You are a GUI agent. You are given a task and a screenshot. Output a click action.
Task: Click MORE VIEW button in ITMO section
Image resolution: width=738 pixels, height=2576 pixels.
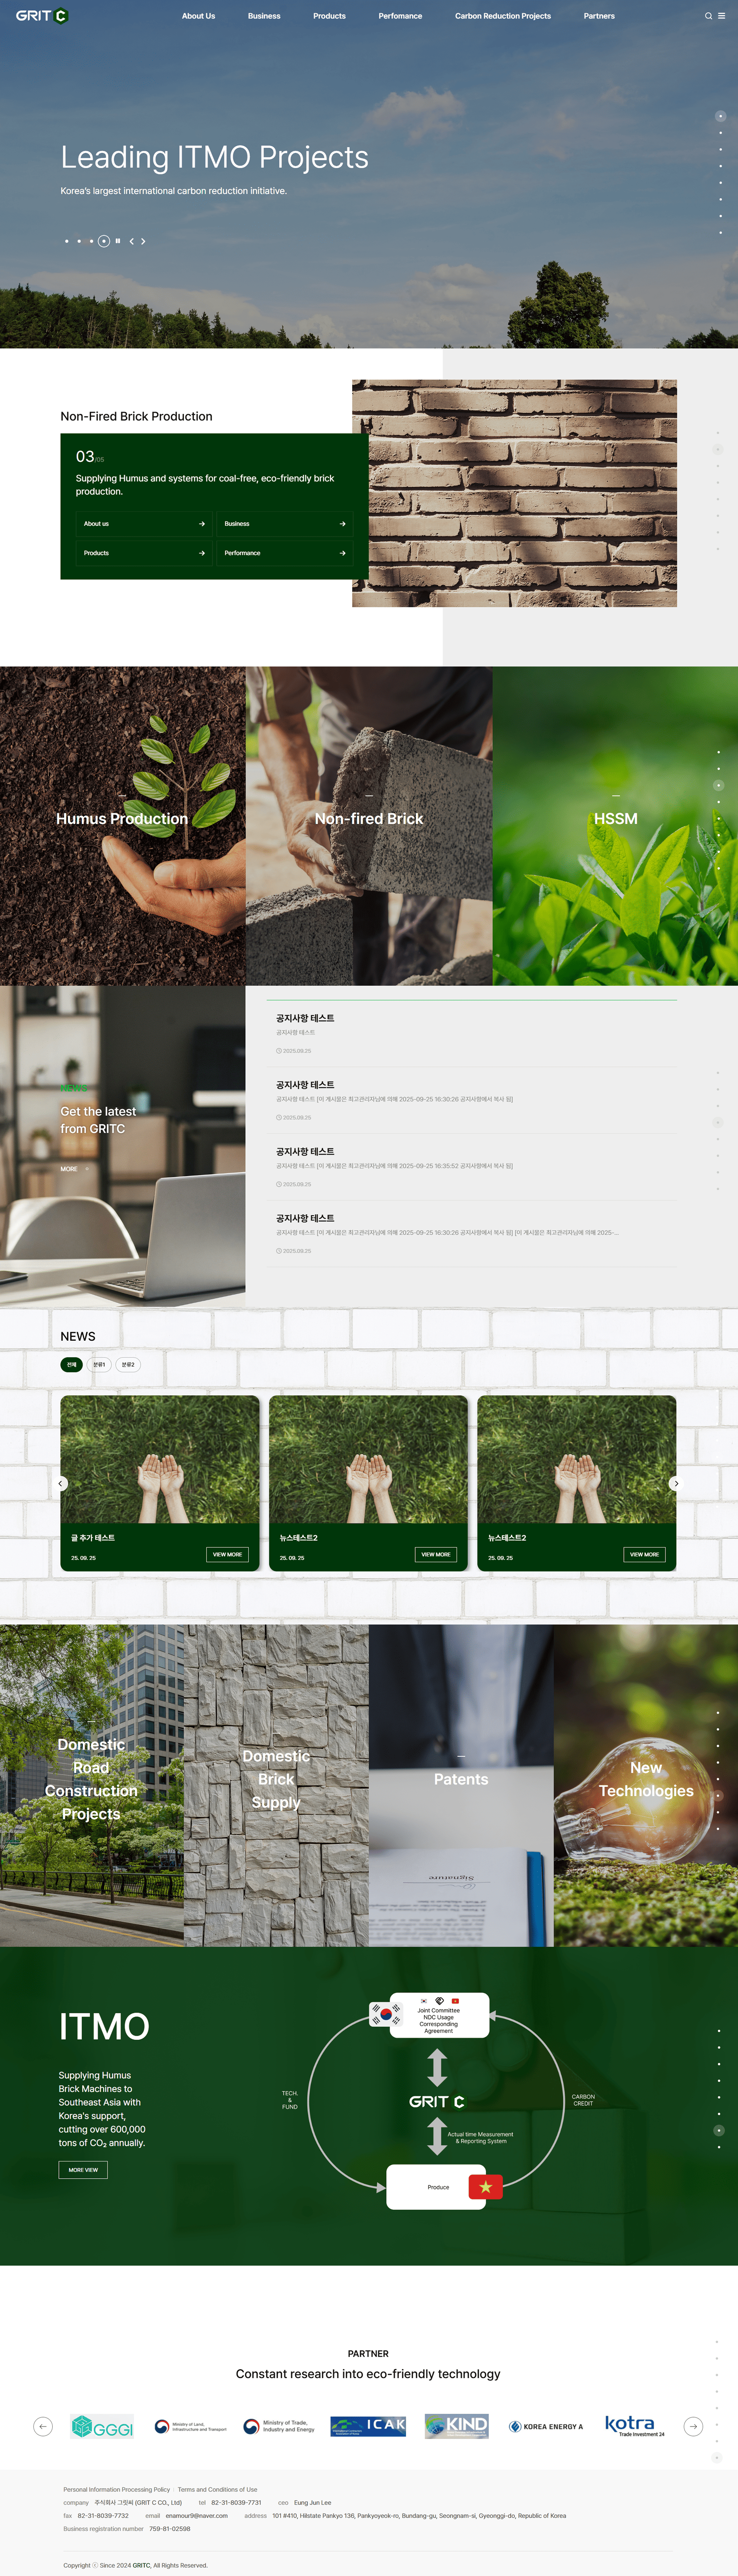click(83, 2170)
